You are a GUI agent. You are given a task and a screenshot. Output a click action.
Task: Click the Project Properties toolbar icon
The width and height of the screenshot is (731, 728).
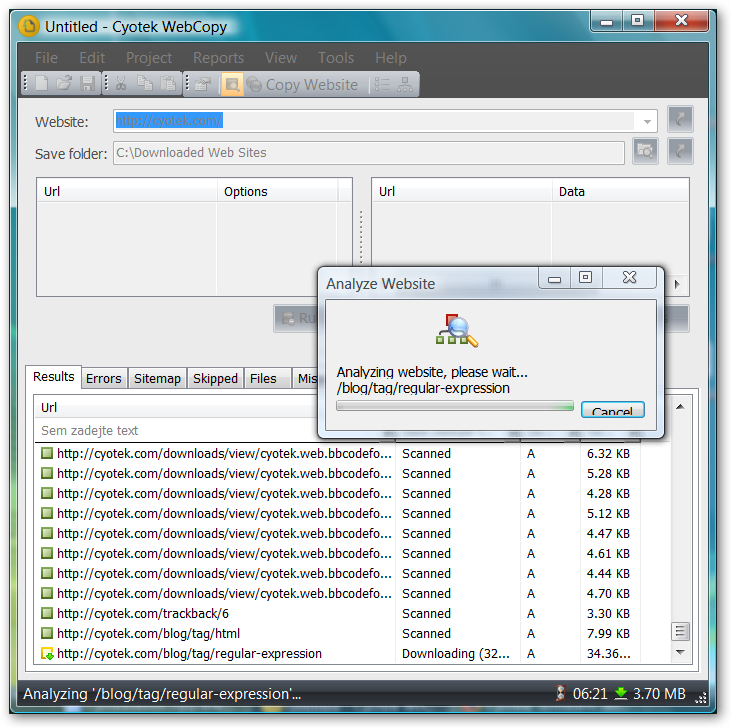[x=202, y=84]
